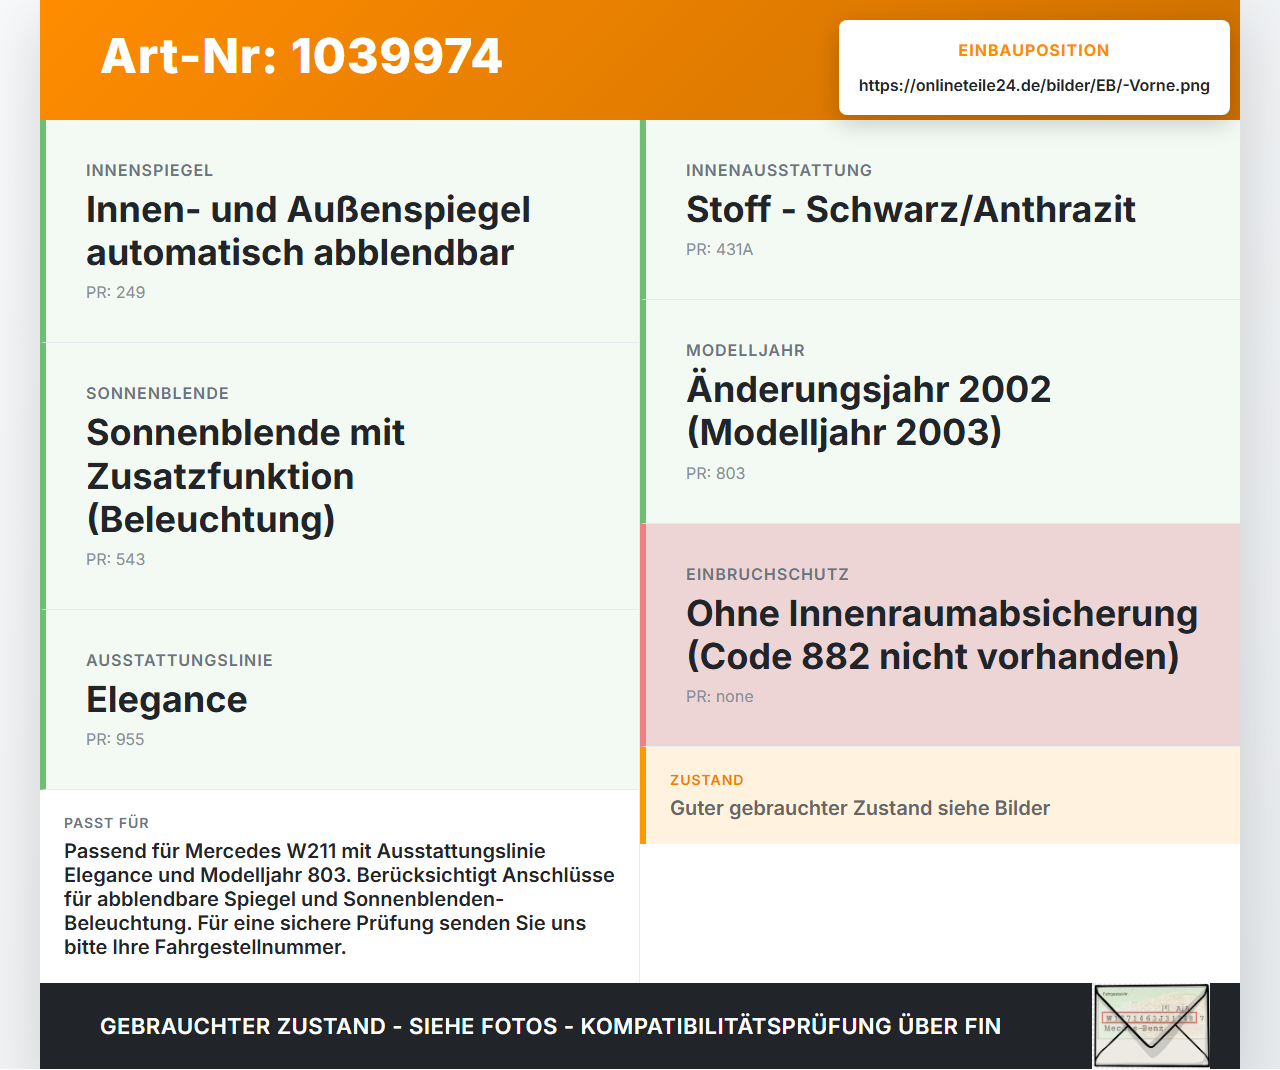Click the SONNENBLENDE category label

(158, 393)
